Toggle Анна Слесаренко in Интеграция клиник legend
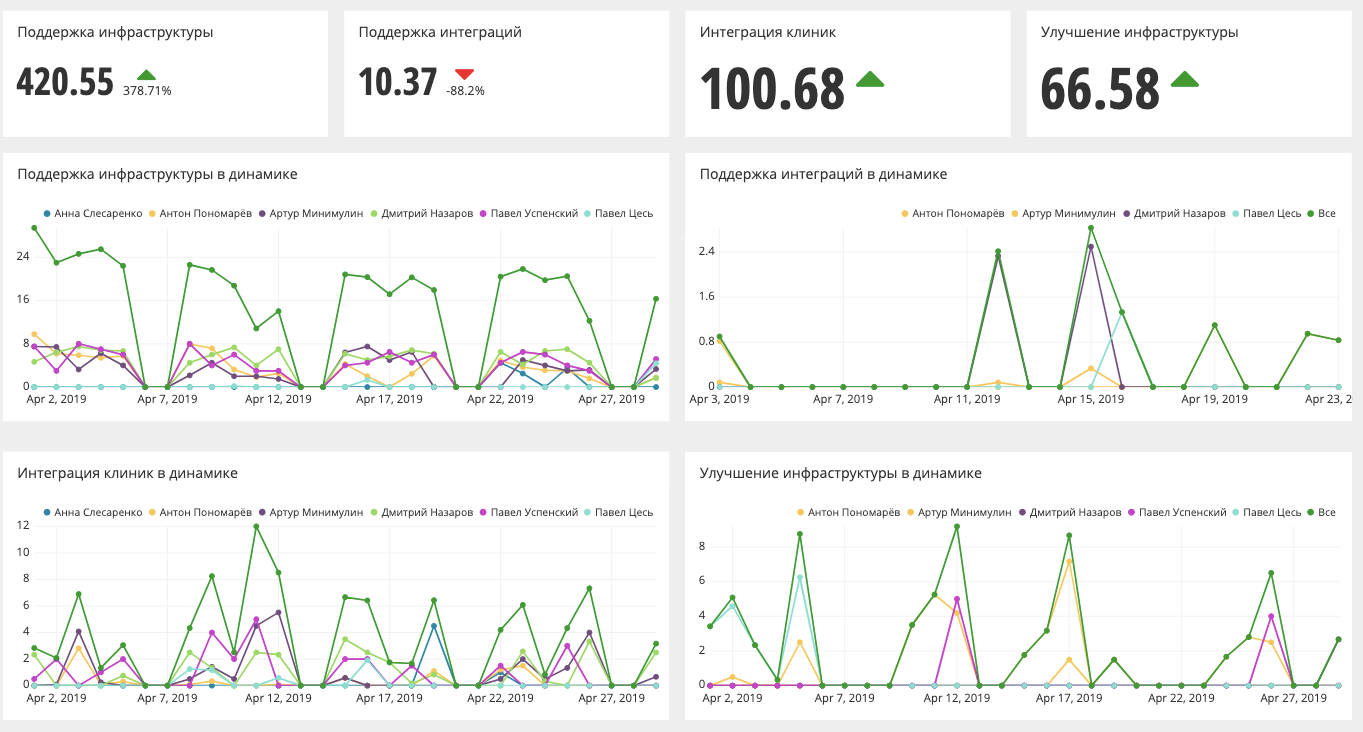Image resolution: width=1363 pixels, height=732 pixels. [94, 512]
